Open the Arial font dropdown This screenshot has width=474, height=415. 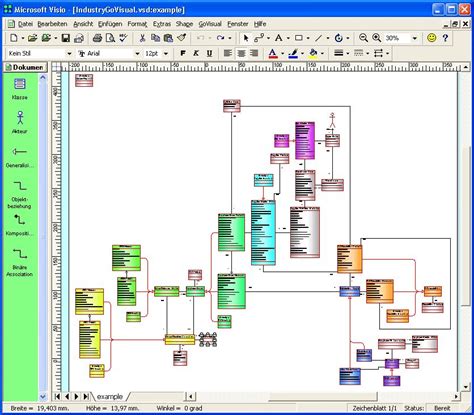(137, 54)
